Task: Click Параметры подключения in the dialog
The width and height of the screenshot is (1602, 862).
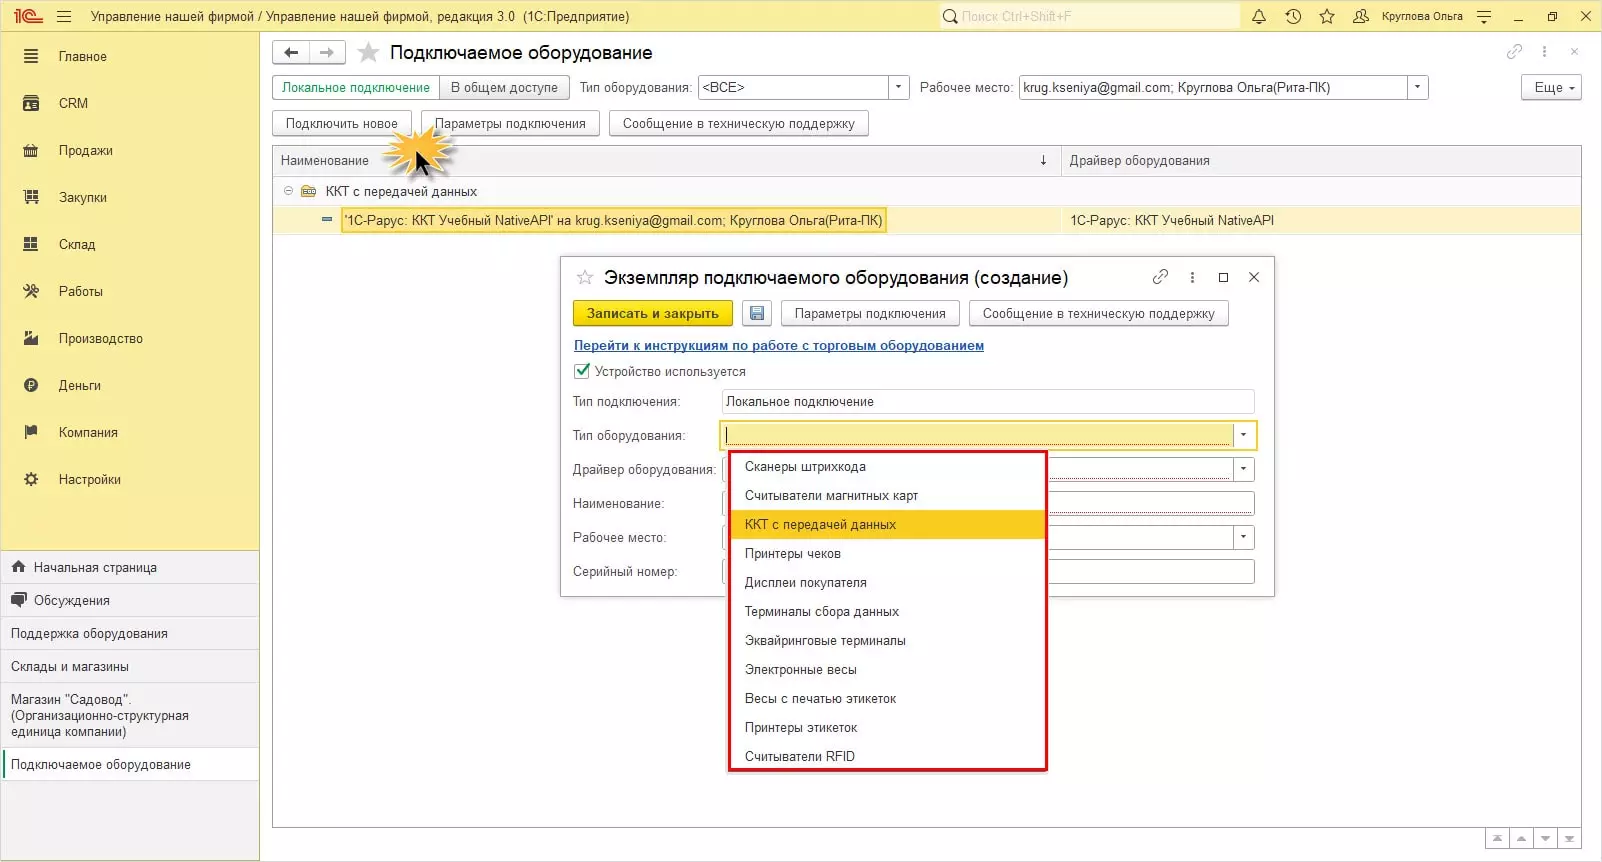Action: [870, 313]
